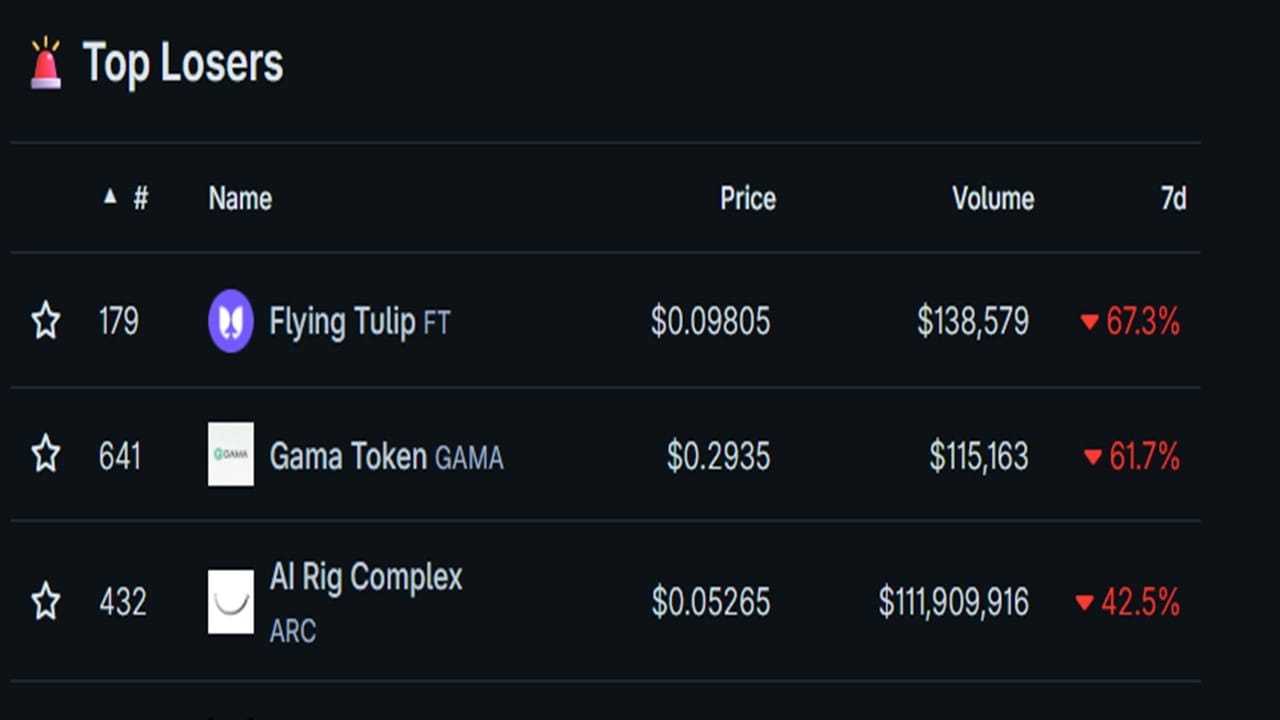Click the Top Losers heading
The image size is (1280, 720).
[183, 63]
